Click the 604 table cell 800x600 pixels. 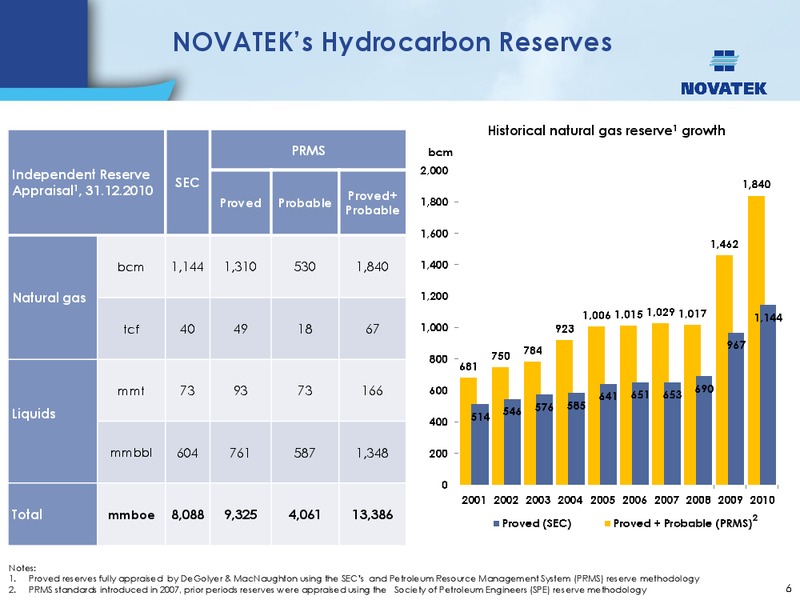(x=187, y=453)
